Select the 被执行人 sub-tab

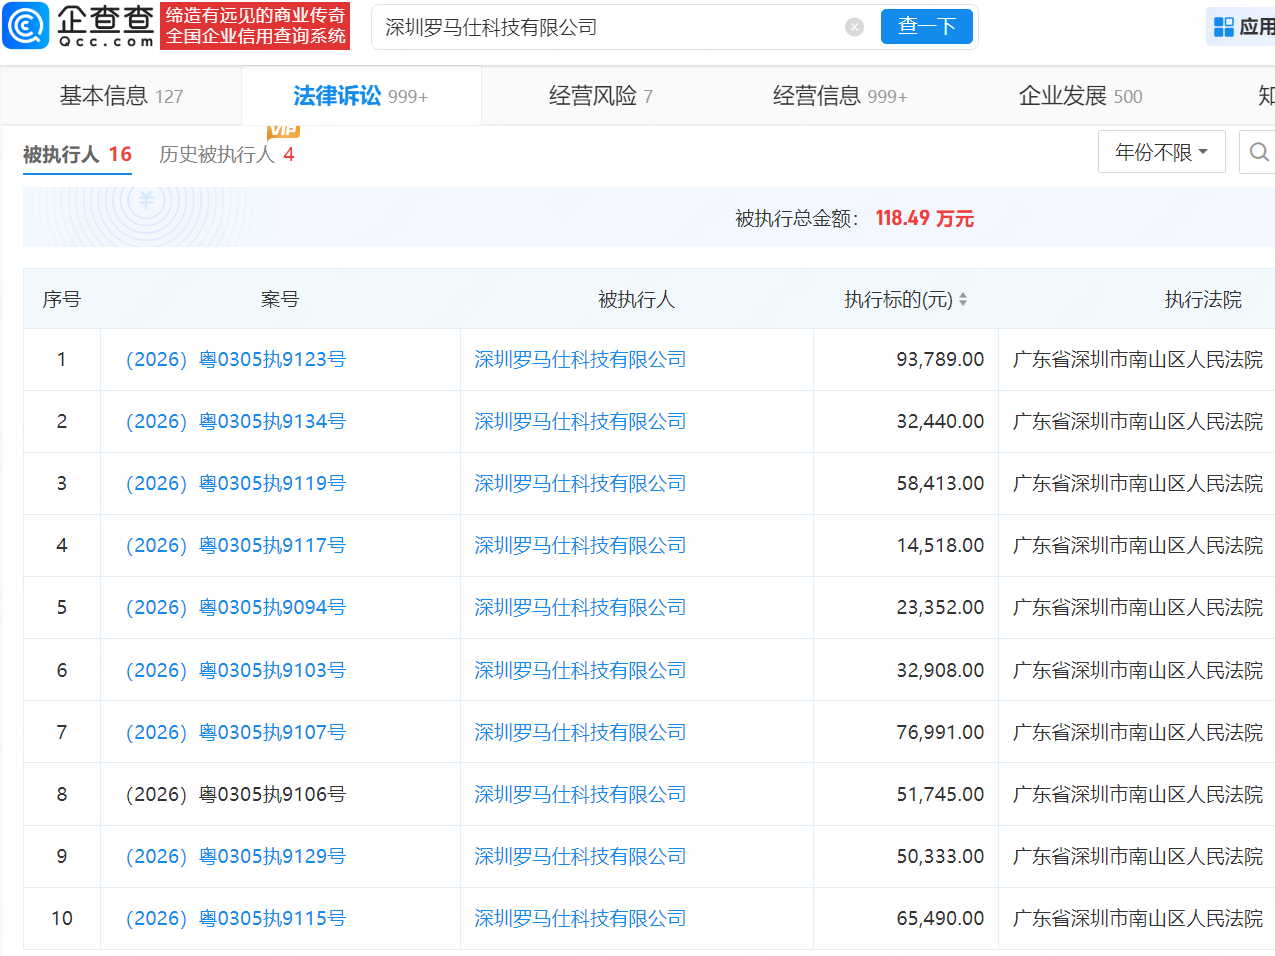pos(77,154)
